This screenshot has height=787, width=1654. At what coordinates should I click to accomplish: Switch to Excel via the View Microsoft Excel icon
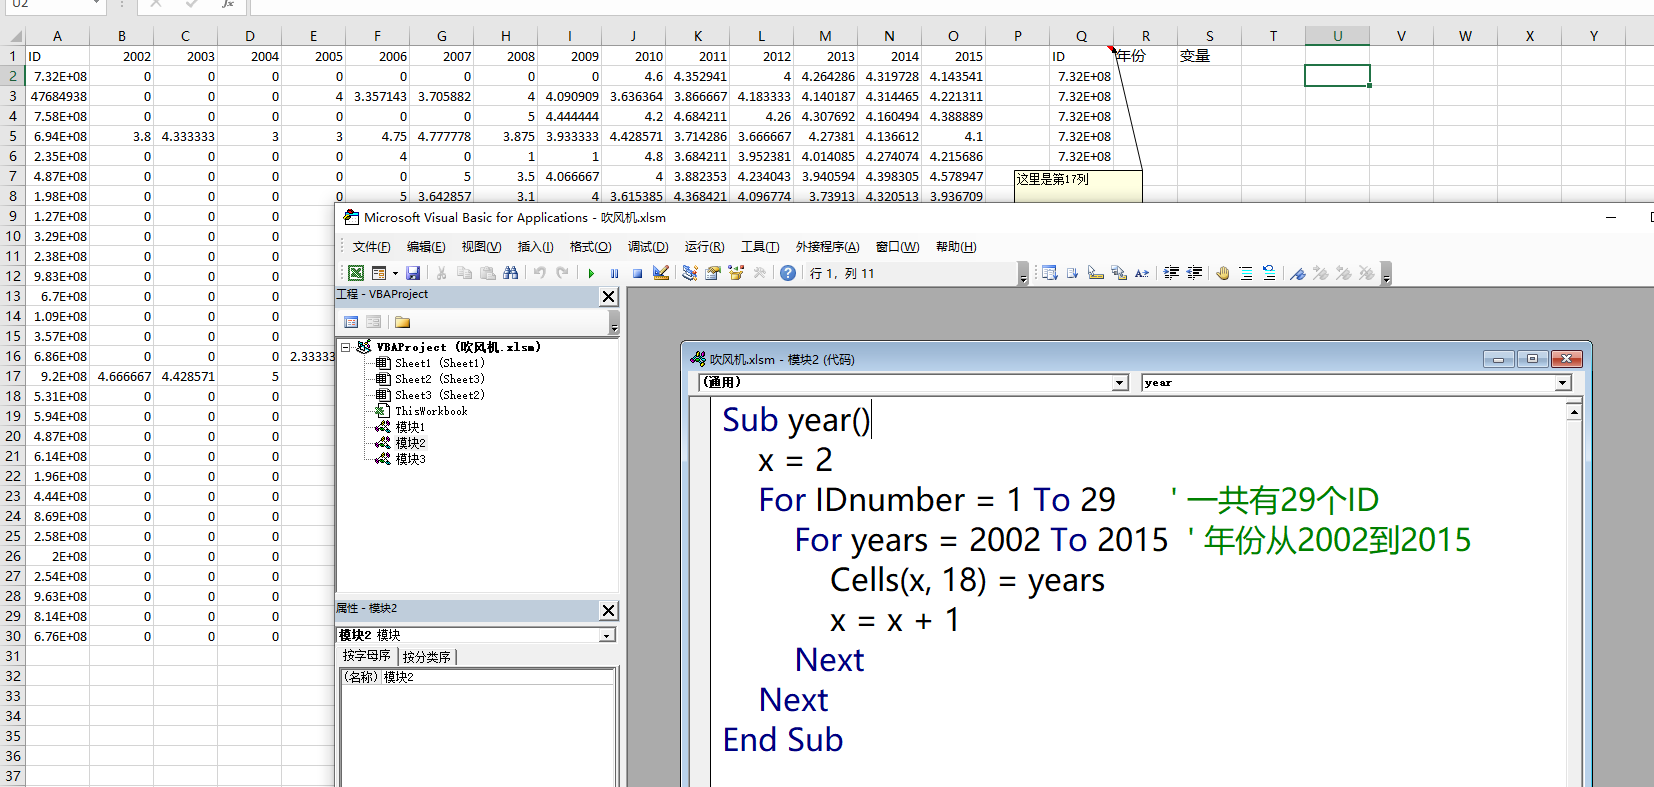[356, 273]
